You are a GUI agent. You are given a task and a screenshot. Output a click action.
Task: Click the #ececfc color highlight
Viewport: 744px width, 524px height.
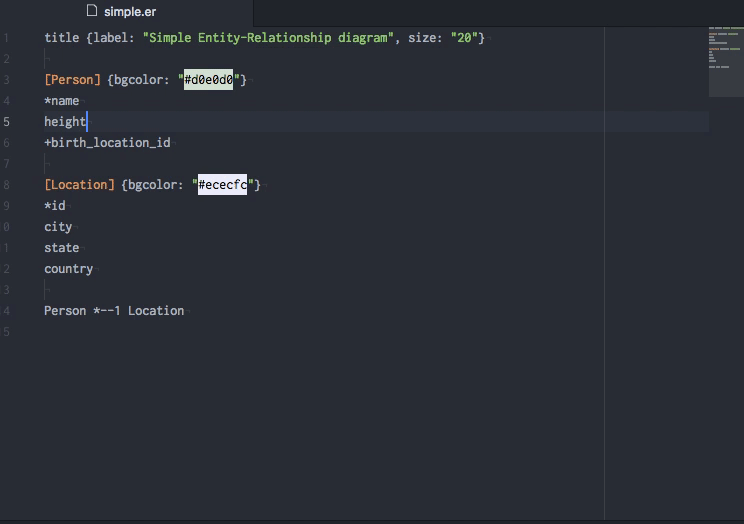(222, 185)
